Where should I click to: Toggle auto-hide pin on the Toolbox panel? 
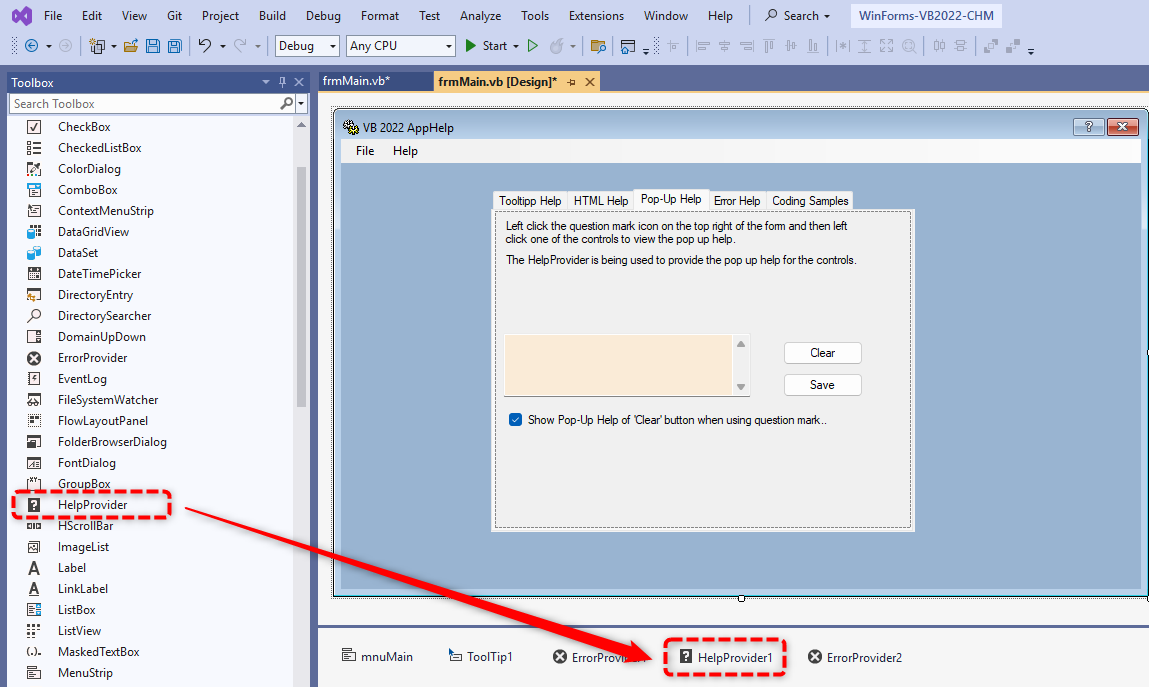pos(281,81)
